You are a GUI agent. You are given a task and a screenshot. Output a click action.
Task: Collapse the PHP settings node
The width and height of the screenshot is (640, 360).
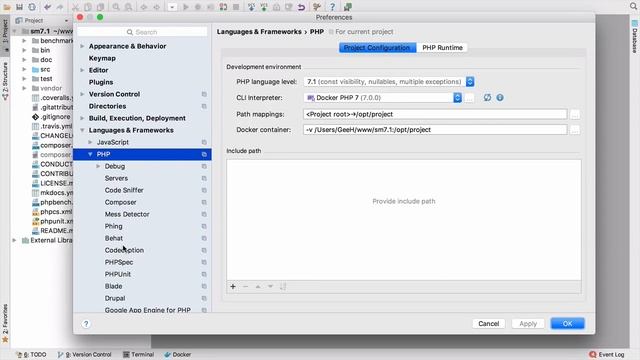point(90,154)
